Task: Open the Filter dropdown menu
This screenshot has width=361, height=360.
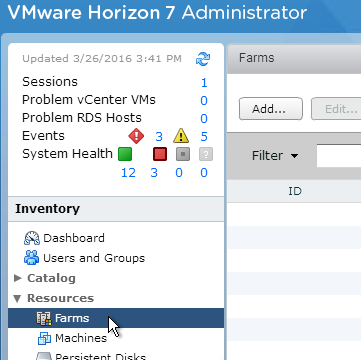Action: click(x=275, y=156)
